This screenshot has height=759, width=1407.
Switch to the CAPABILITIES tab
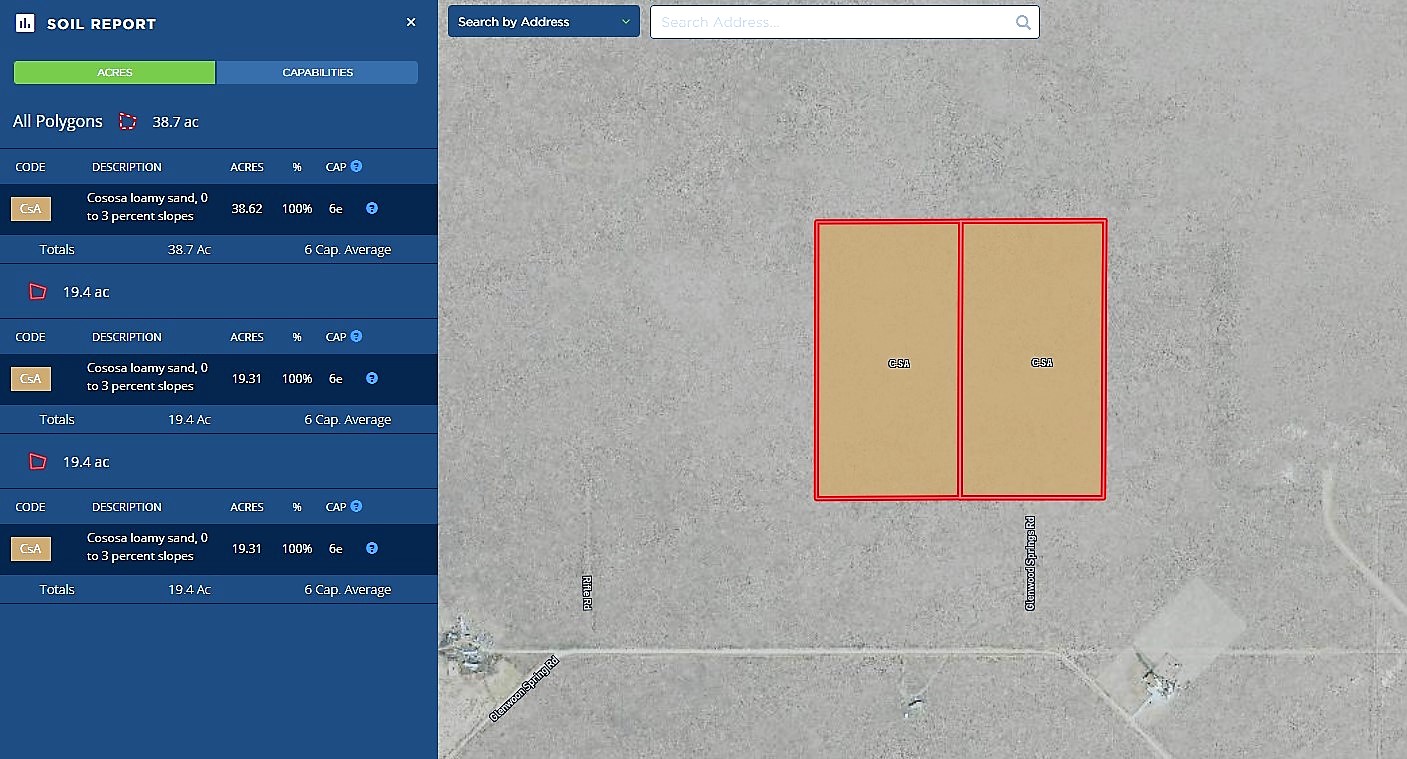coord(317,73)
